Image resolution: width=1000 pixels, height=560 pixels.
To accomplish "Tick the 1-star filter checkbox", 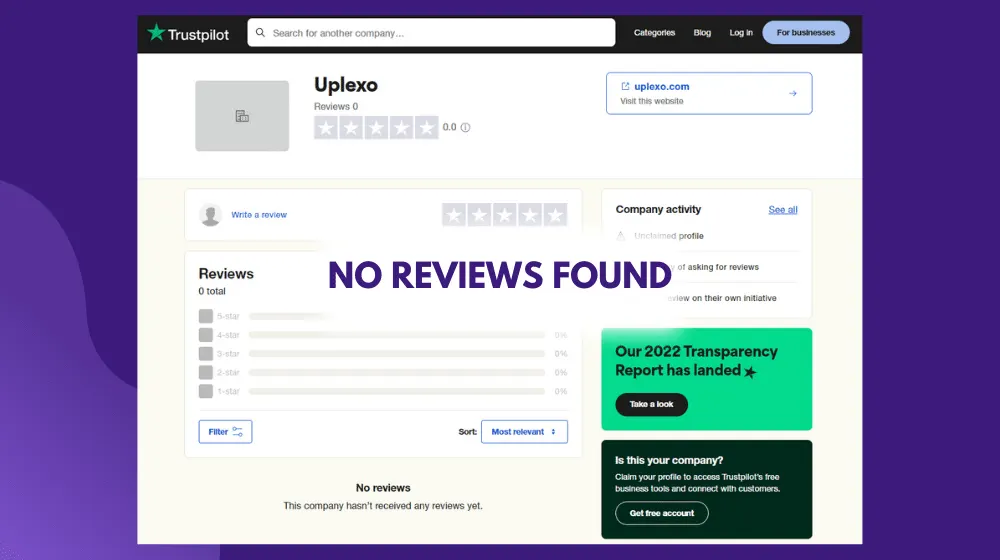I will click(205, 392).
